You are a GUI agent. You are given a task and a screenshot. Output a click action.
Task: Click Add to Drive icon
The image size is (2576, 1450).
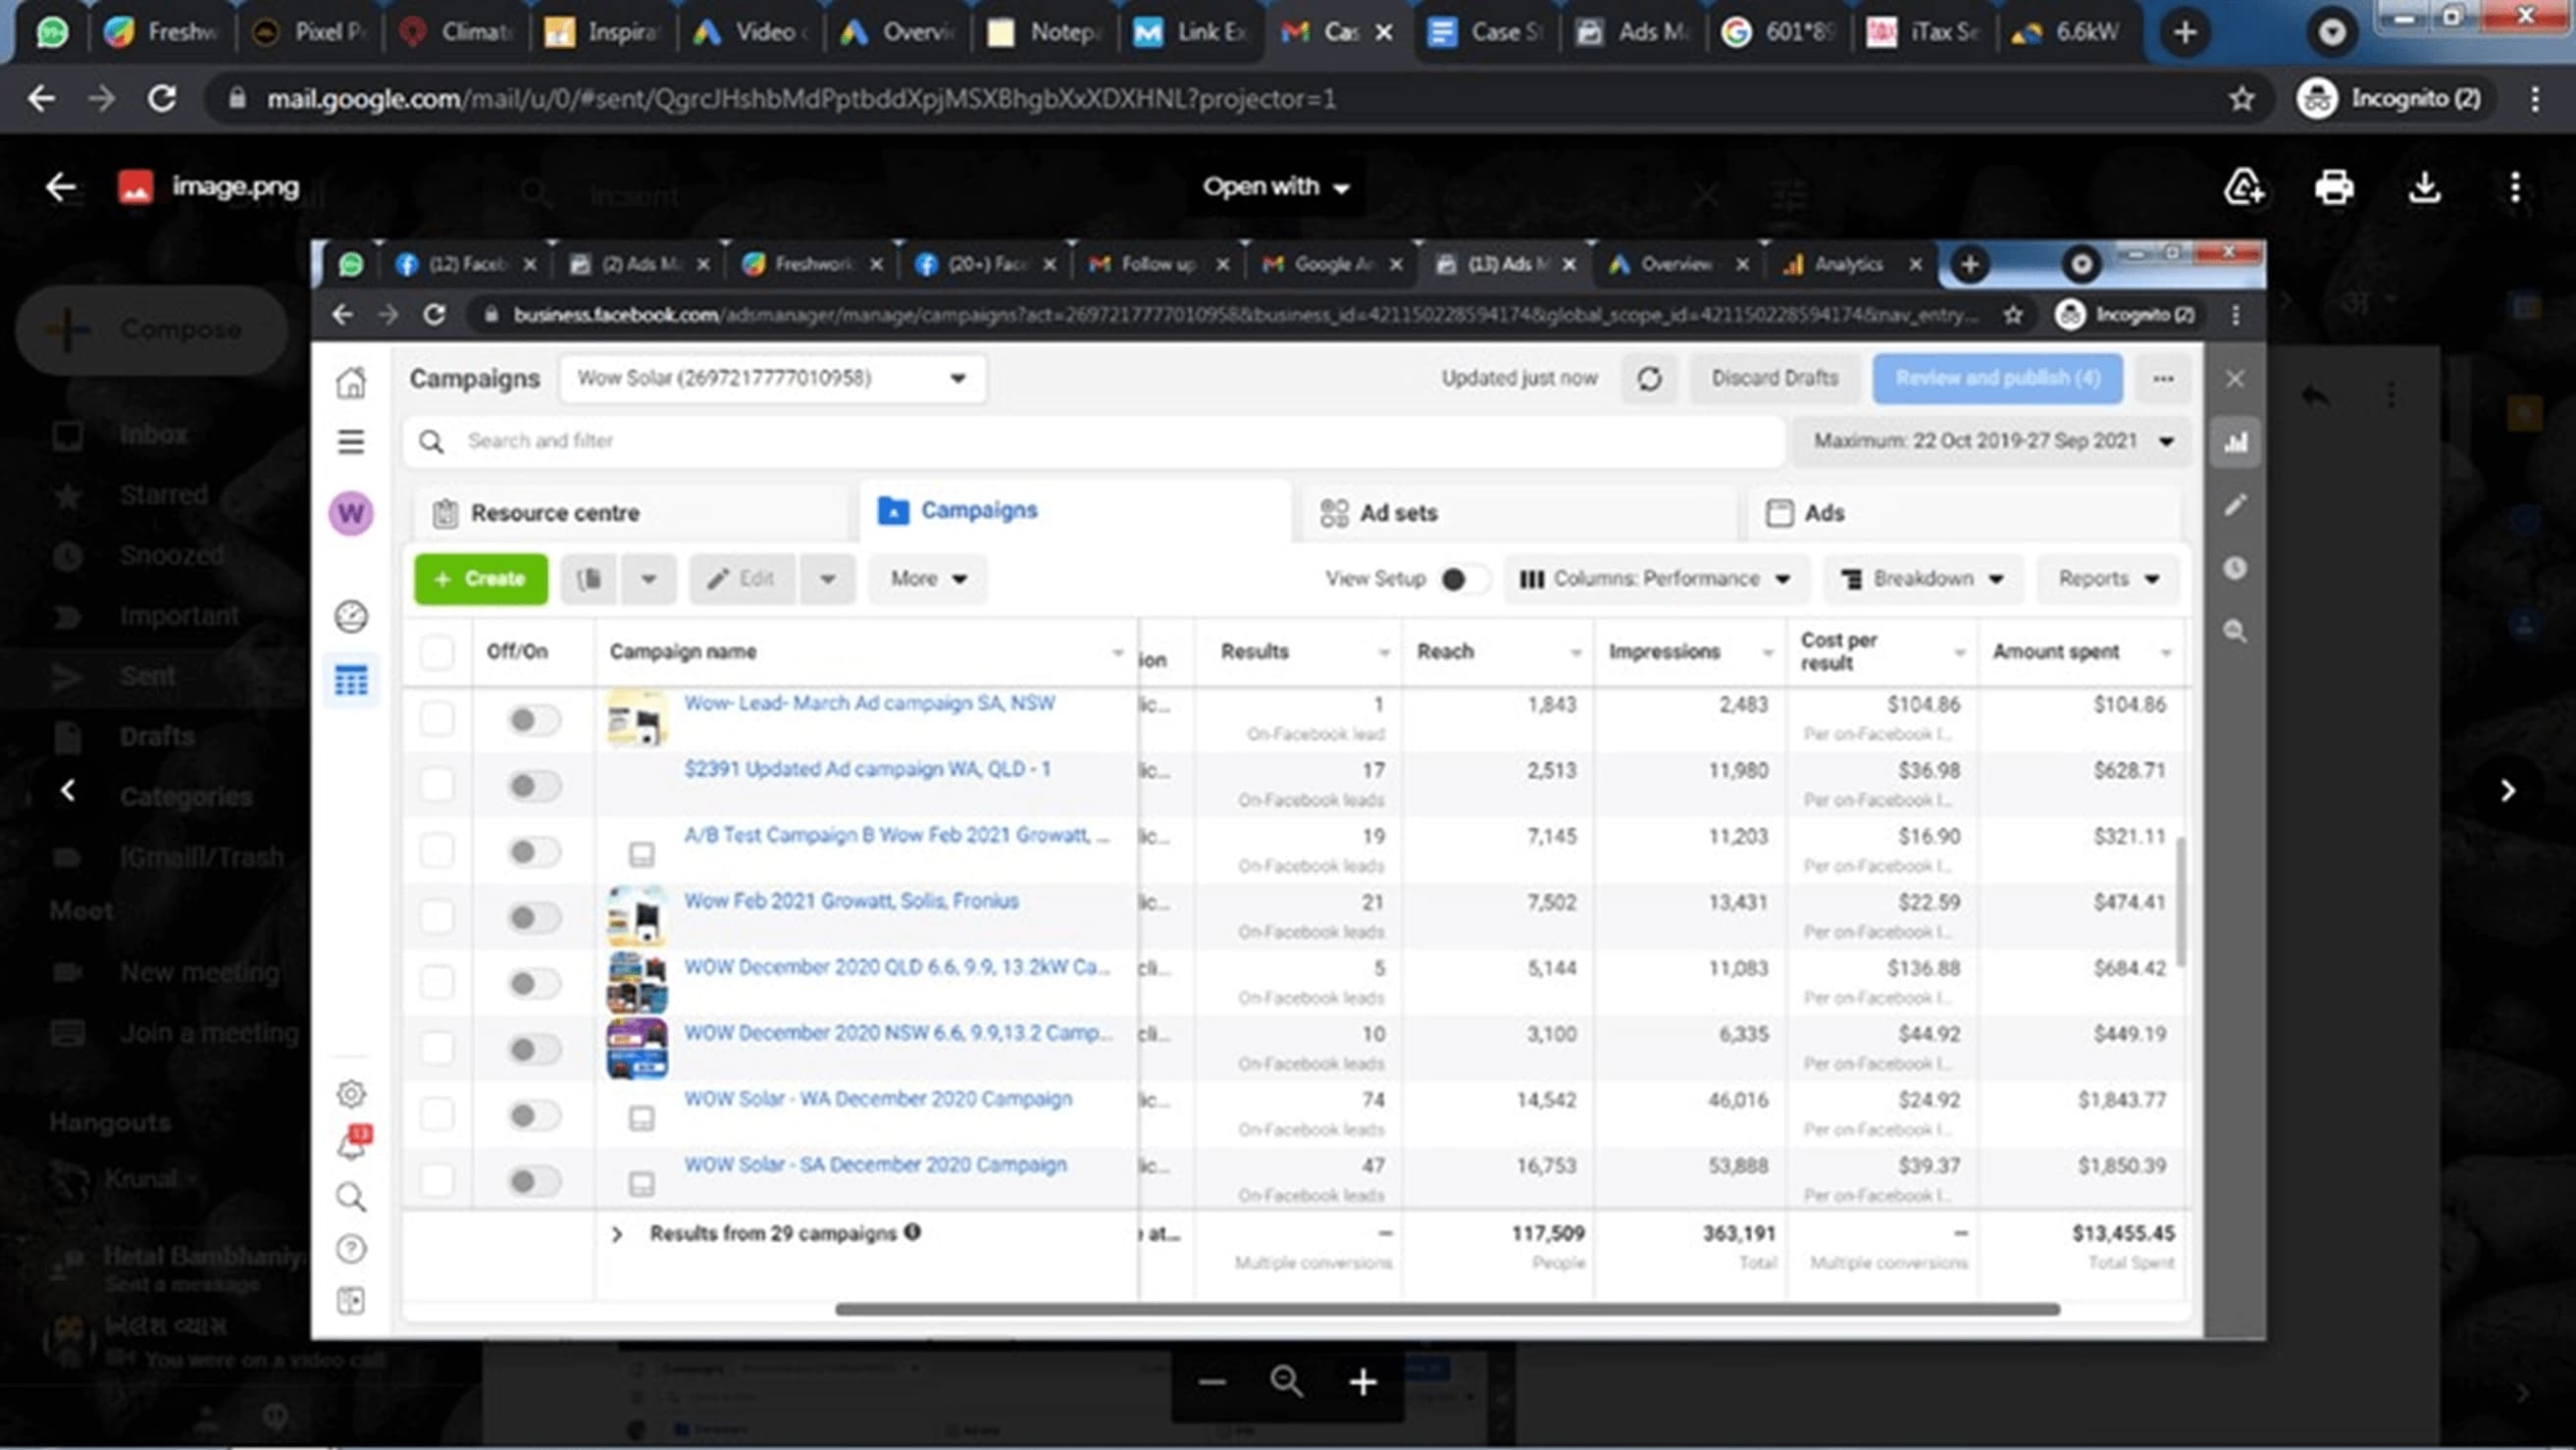click(x=2243, y=187)
